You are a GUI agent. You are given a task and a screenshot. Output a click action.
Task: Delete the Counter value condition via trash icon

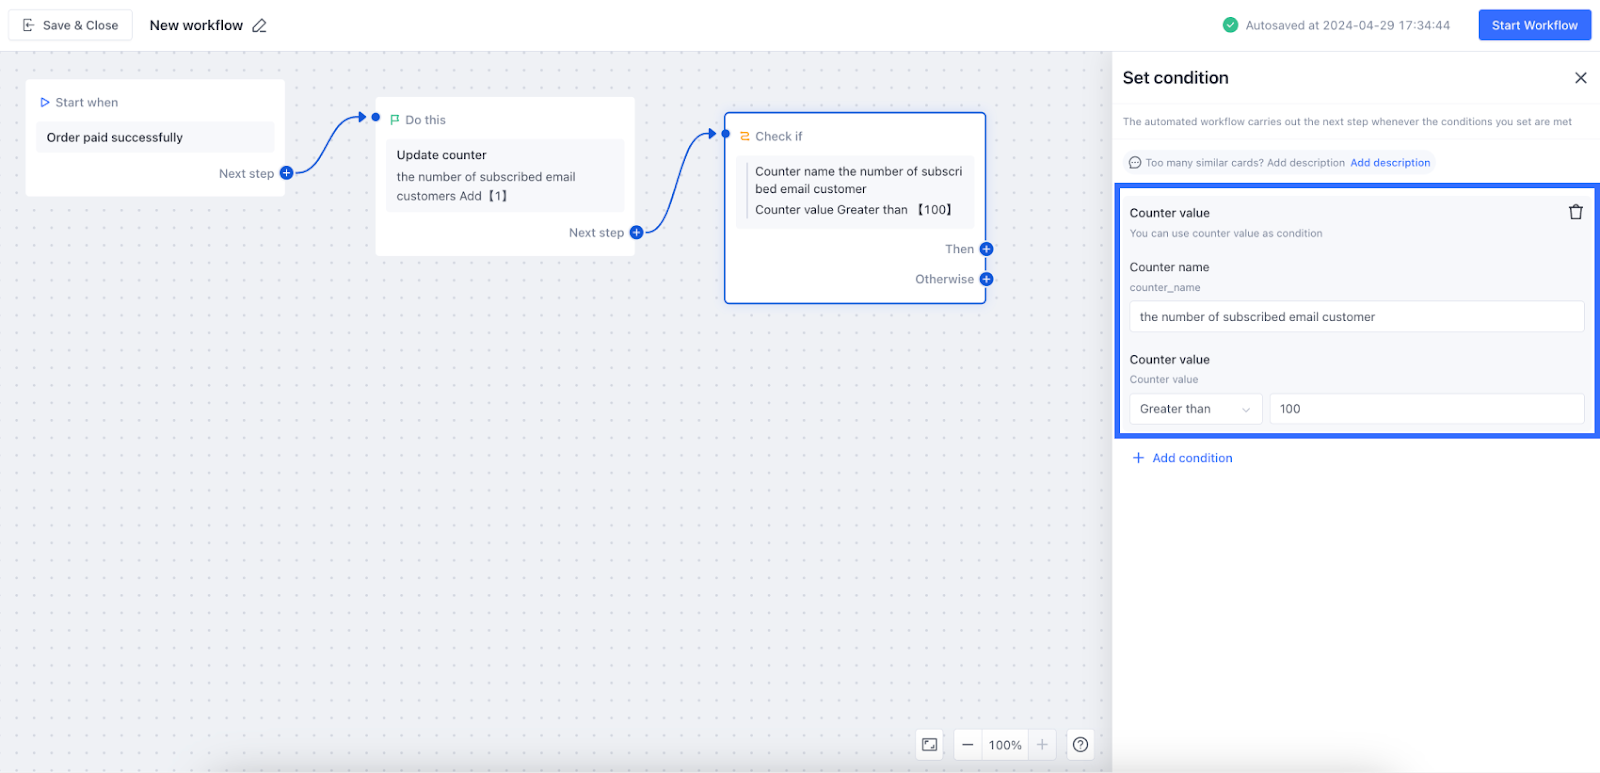(1575, 212)
